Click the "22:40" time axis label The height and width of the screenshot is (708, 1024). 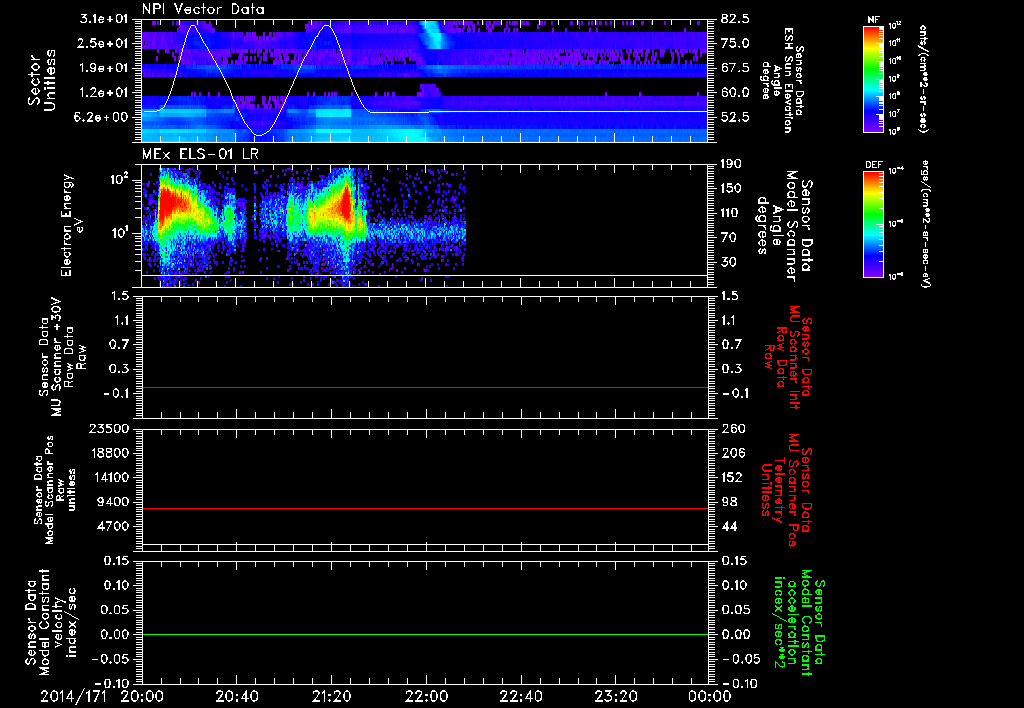[520, 696]
